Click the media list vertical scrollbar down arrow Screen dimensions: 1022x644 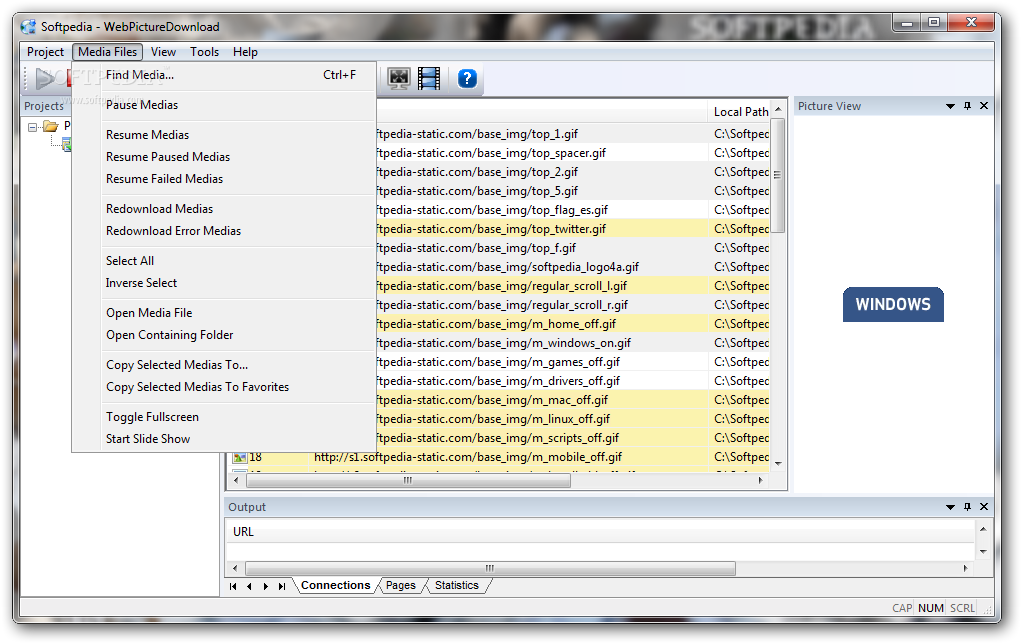(x=778, y=463)
